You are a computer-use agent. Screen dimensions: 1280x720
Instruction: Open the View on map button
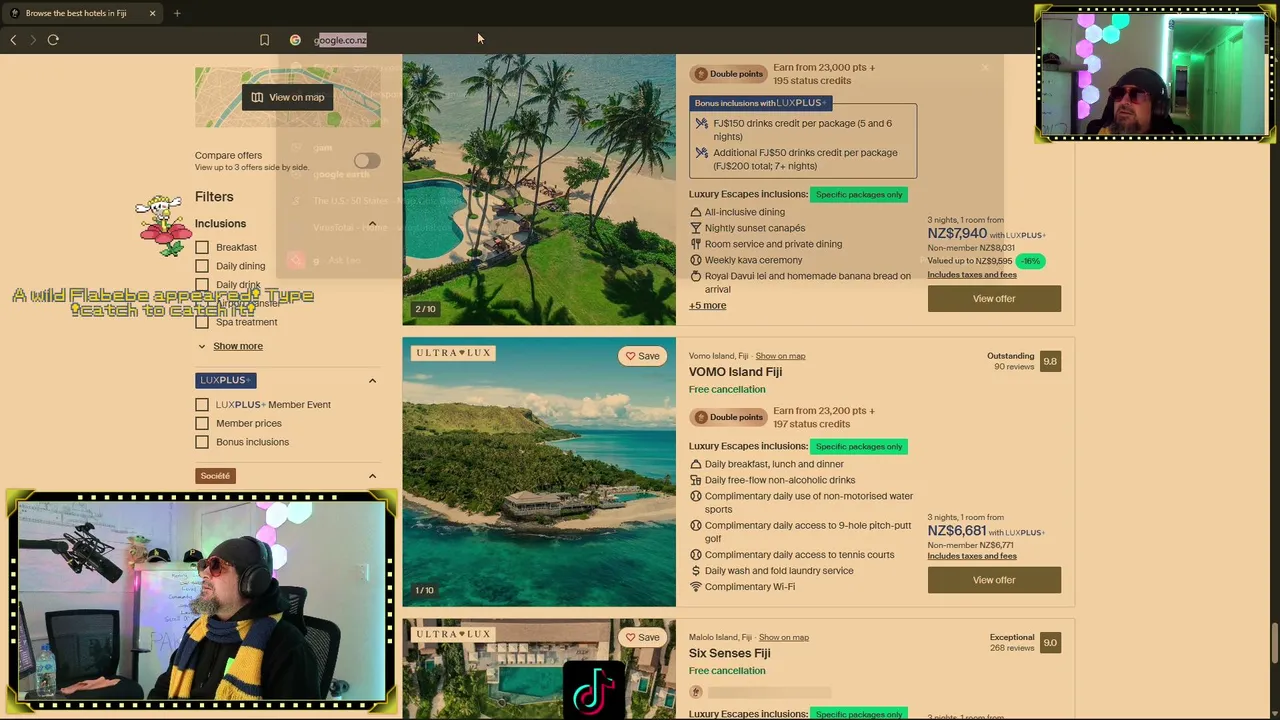point(288,97)
